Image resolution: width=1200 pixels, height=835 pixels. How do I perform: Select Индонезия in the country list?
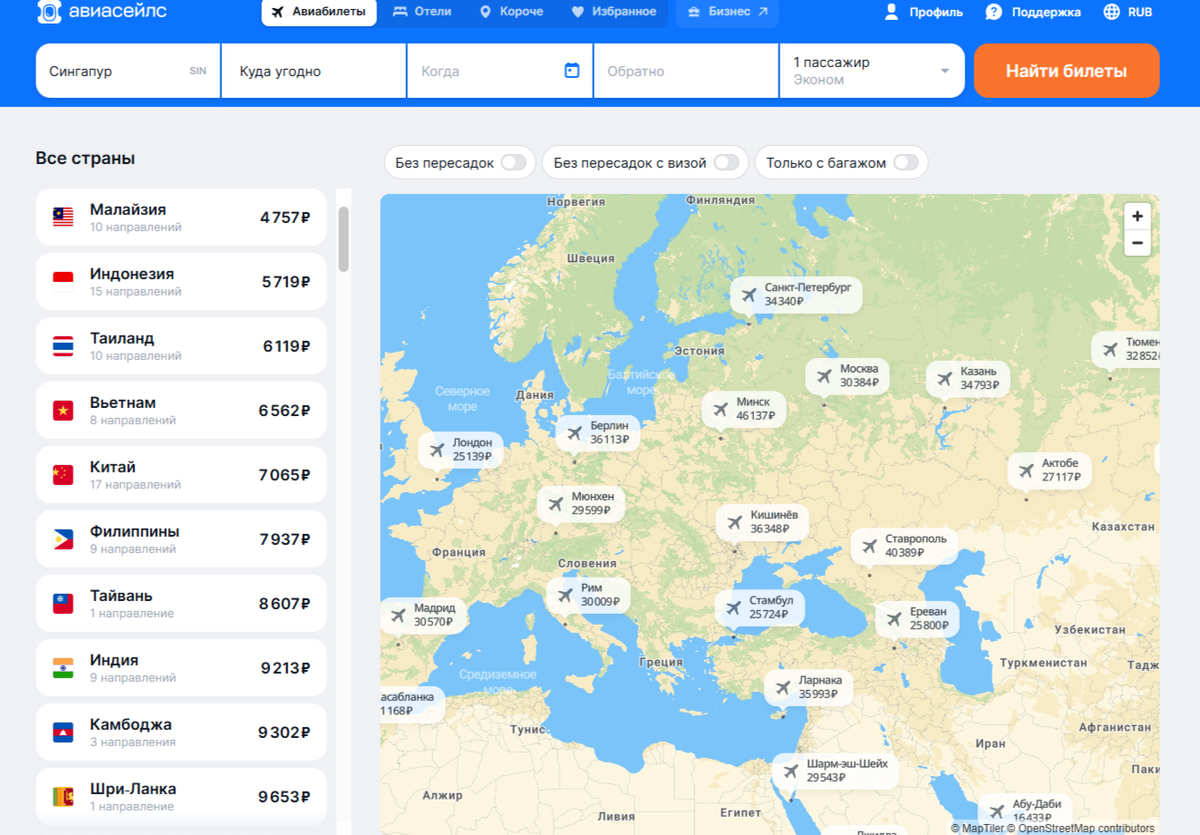click(x=181, y=281)
